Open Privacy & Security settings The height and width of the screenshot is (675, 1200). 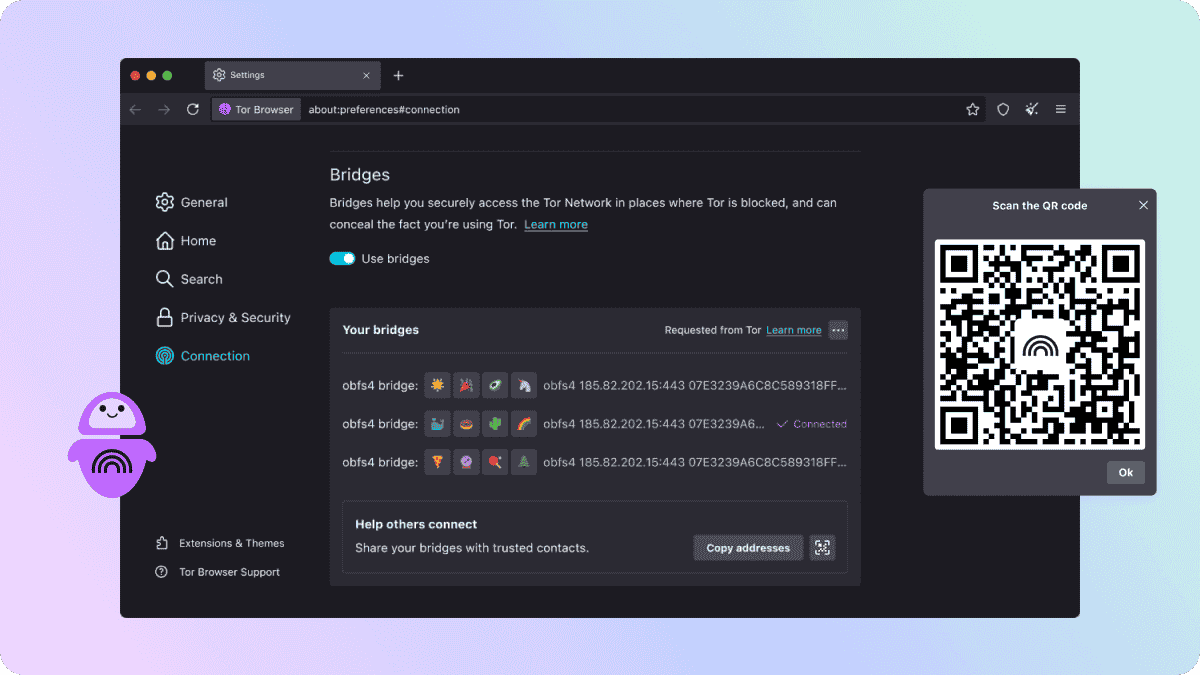click(x=234, y=318)
